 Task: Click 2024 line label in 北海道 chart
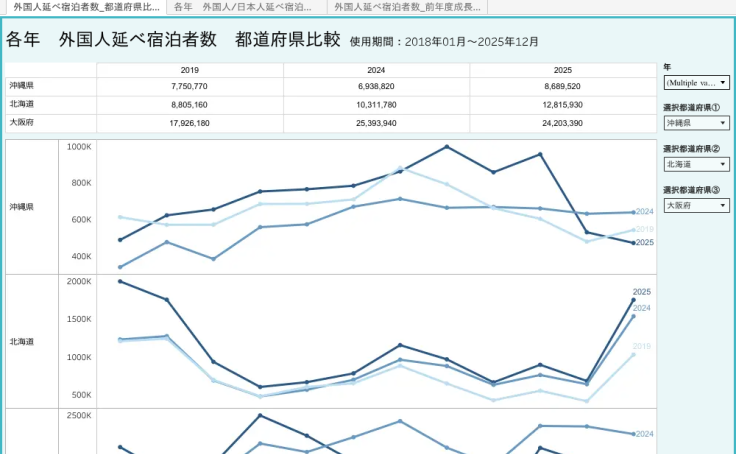[x=642, y=308]
